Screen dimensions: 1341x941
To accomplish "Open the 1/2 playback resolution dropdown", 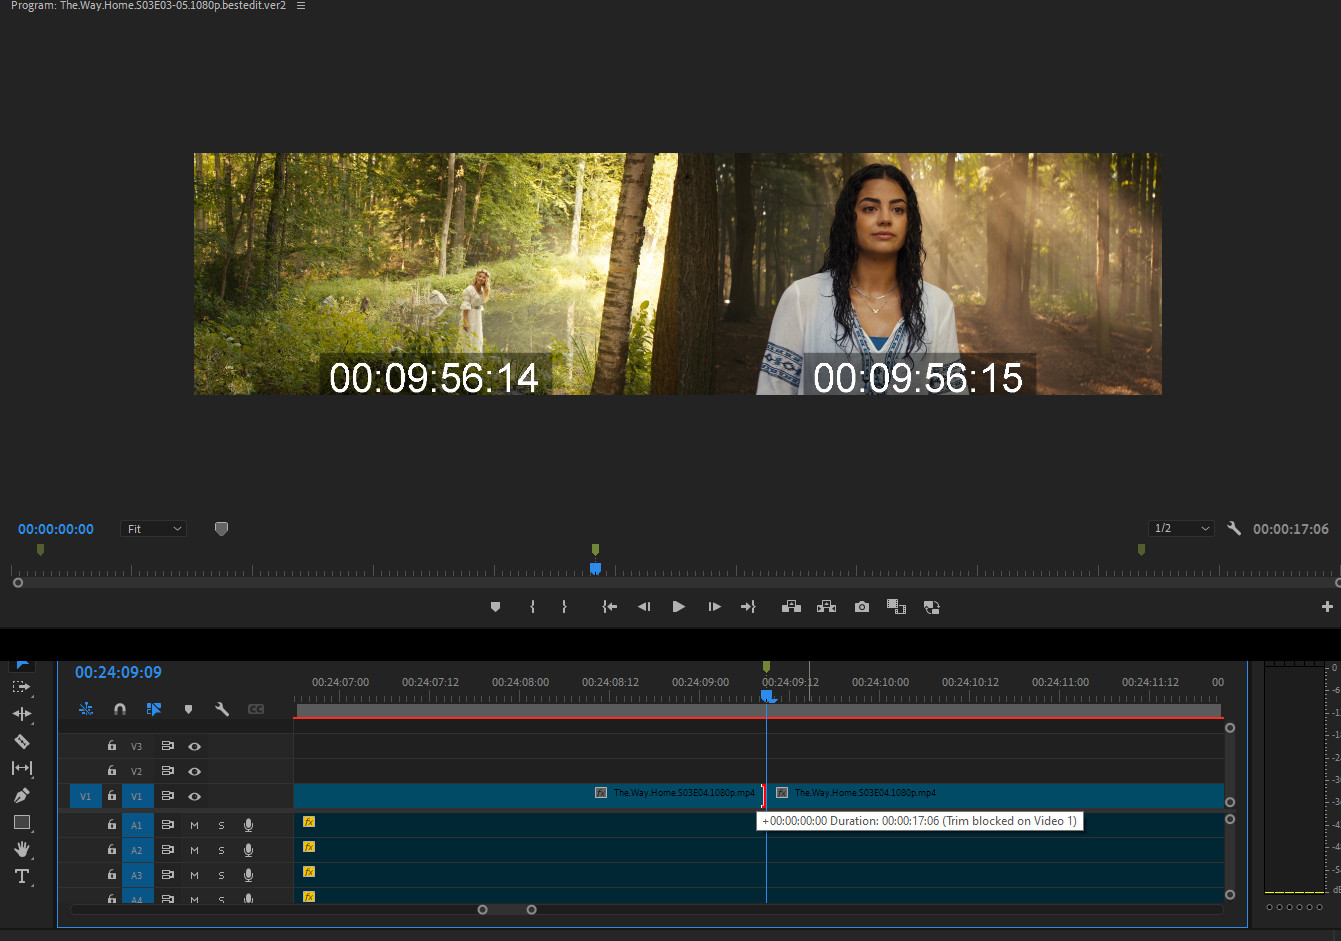I will 1181,529.
